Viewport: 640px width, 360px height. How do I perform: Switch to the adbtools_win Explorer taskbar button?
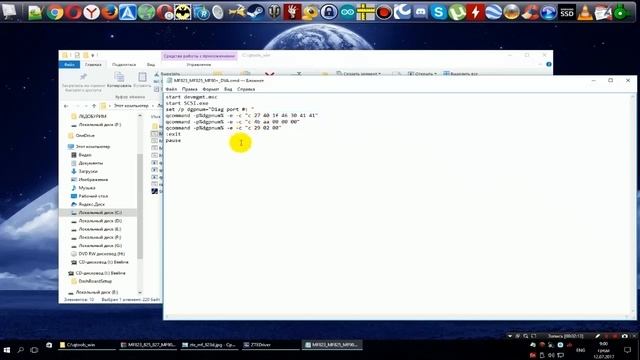pos(86,345)
